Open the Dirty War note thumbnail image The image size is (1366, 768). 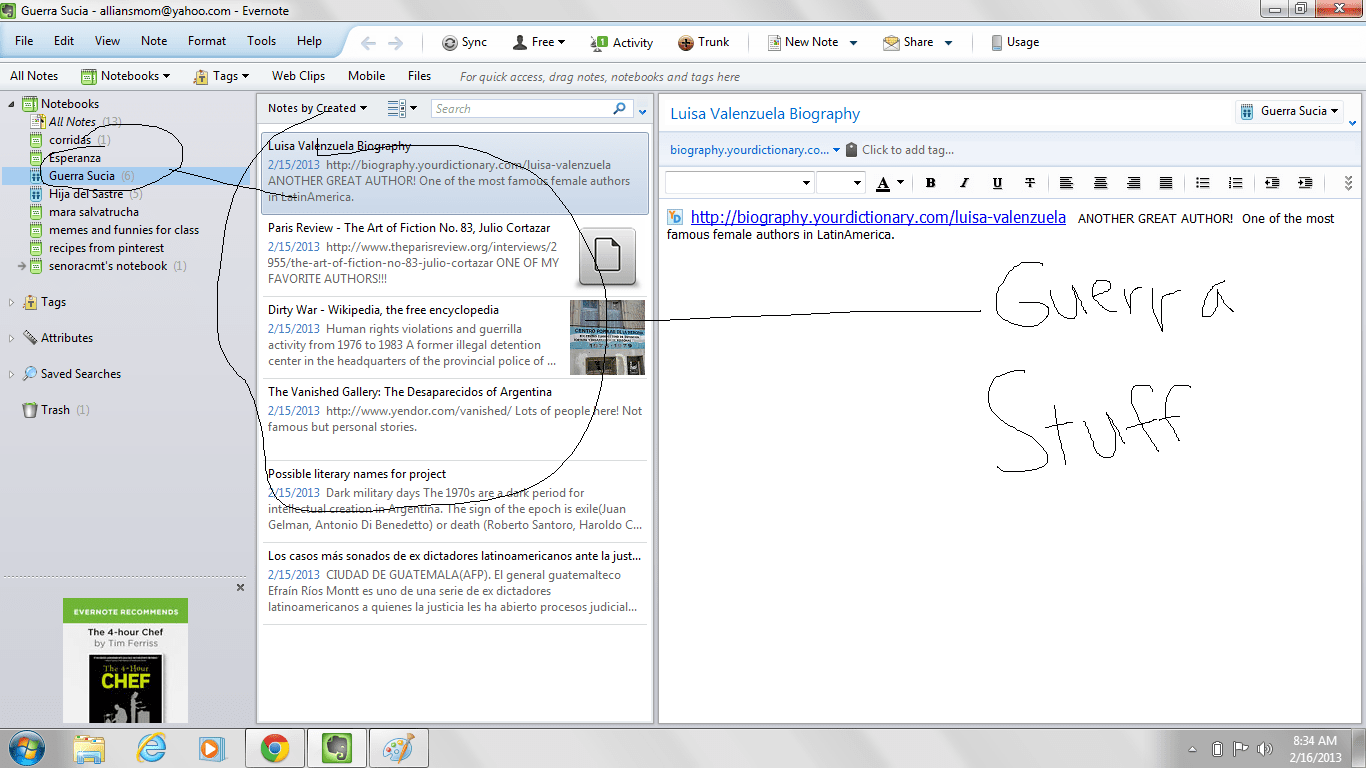(x=607, y=337)
